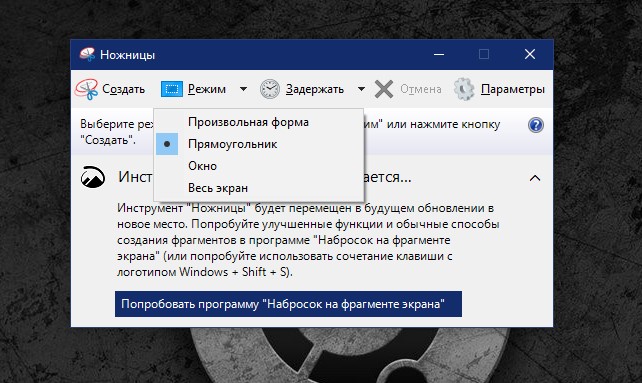Click the "Создать" button label
This screenshot has width=642, height=383.
point(123,89)
